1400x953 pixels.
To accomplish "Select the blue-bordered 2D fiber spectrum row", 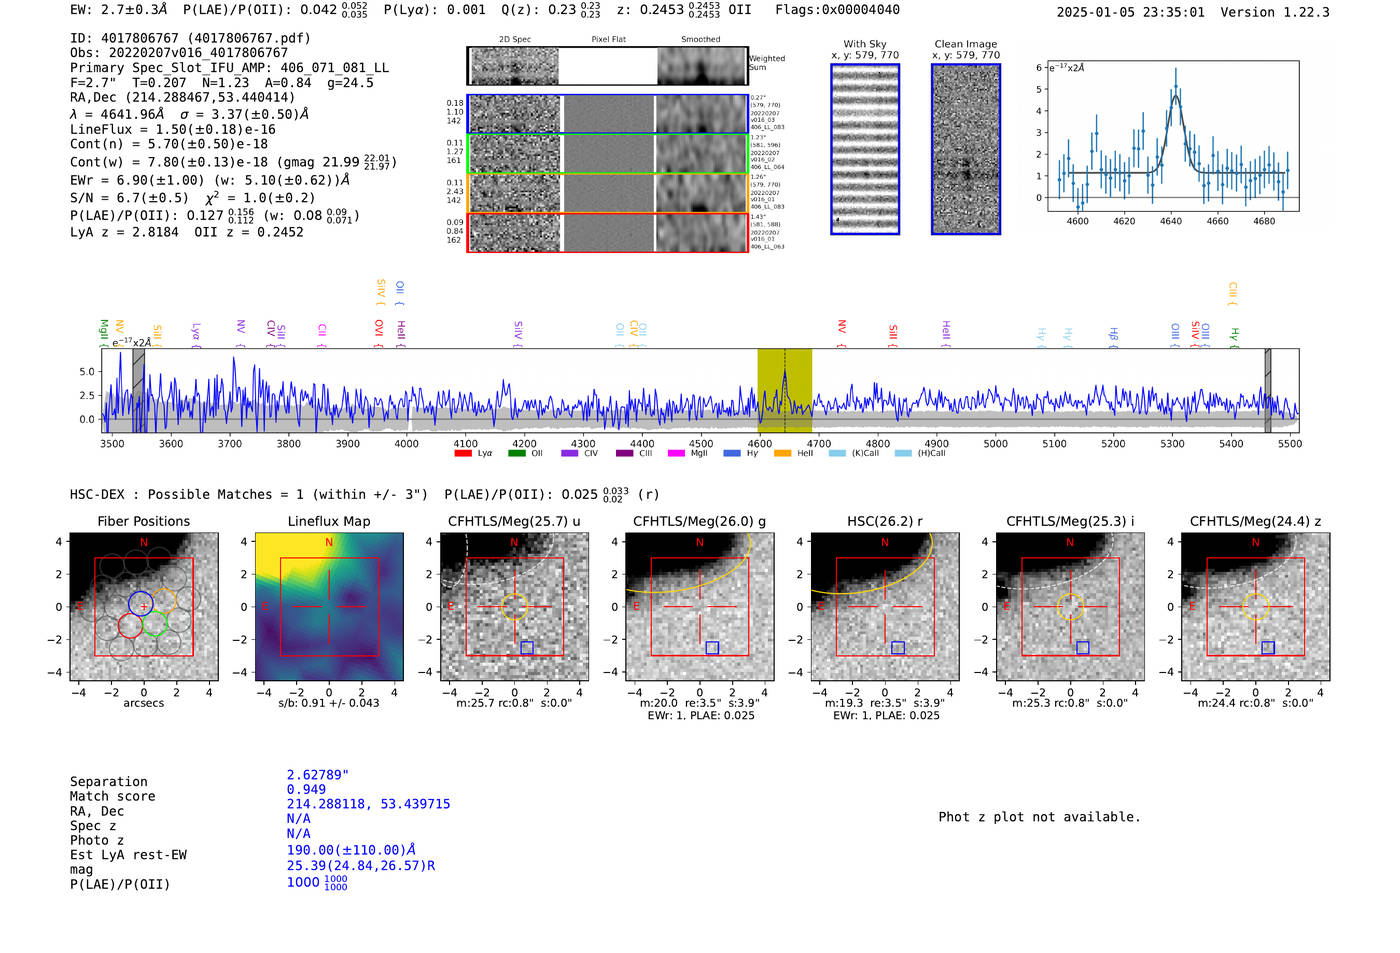I will [x=607, y=114].
